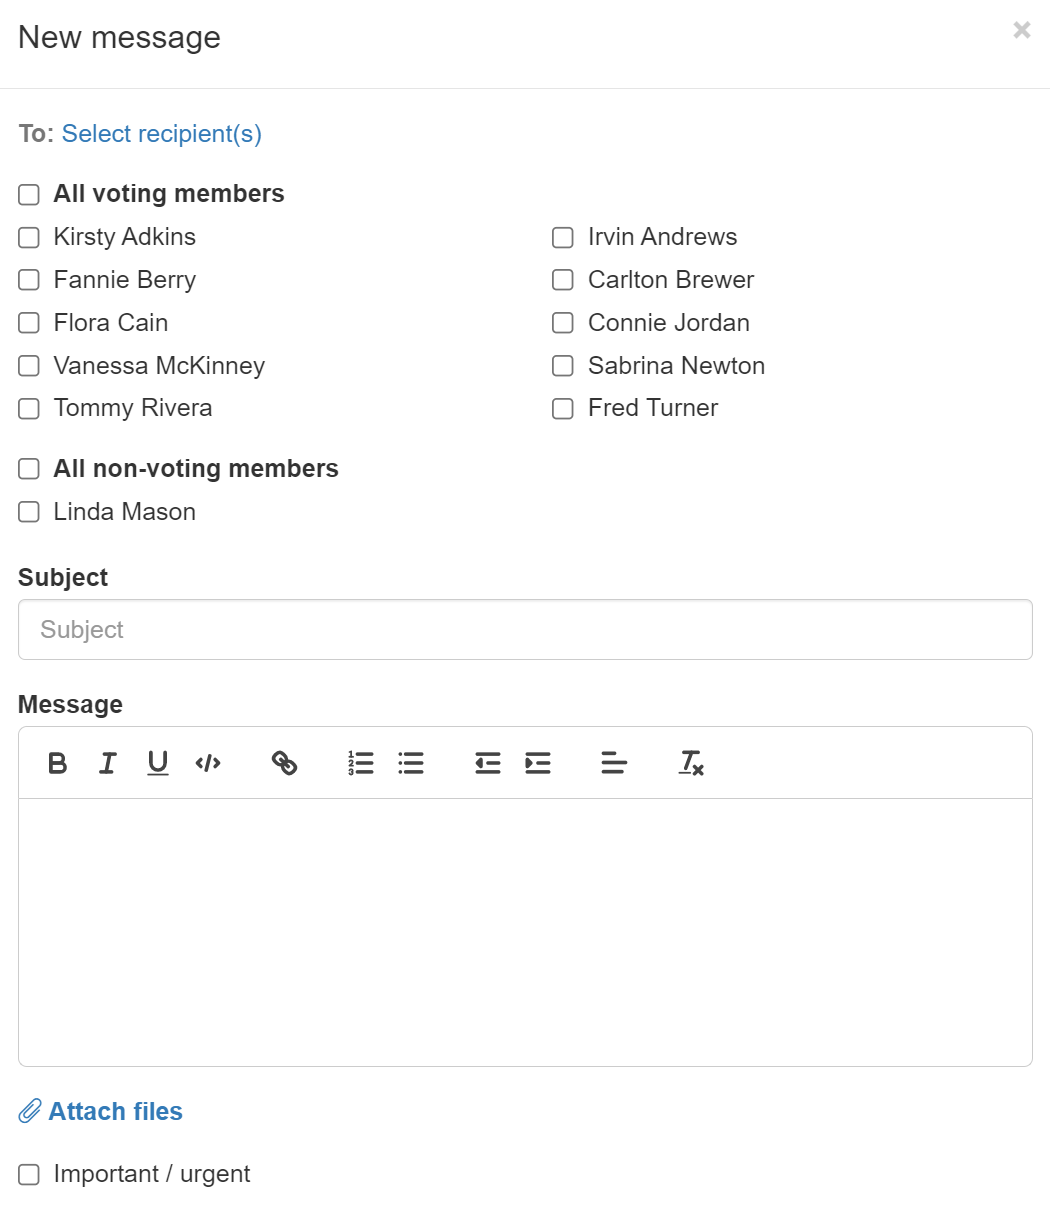Viewport: 1050px width, 1207px height.
Task: Open the code view icon
Action: 208,763
